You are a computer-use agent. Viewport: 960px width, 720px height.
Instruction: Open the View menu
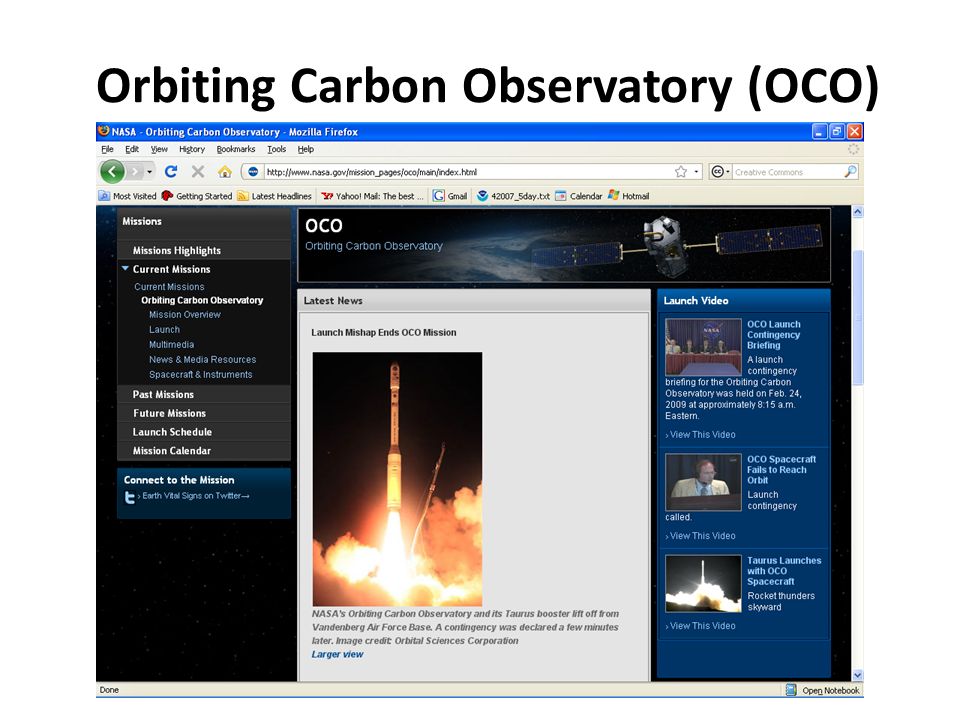click(159, 149)
